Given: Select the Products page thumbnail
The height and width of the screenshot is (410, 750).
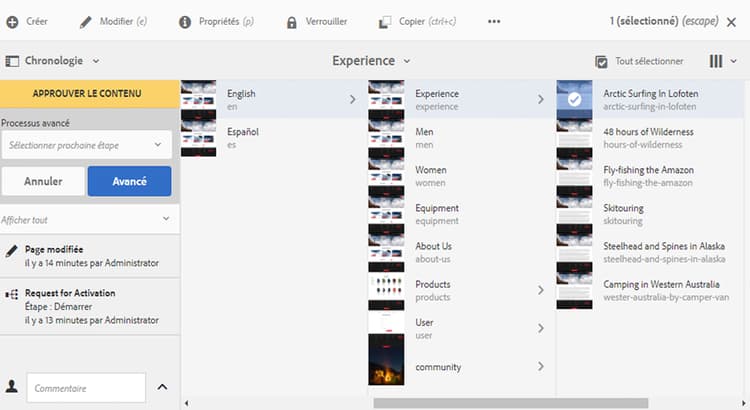Looking at the screenshot, I should [386, 290].
